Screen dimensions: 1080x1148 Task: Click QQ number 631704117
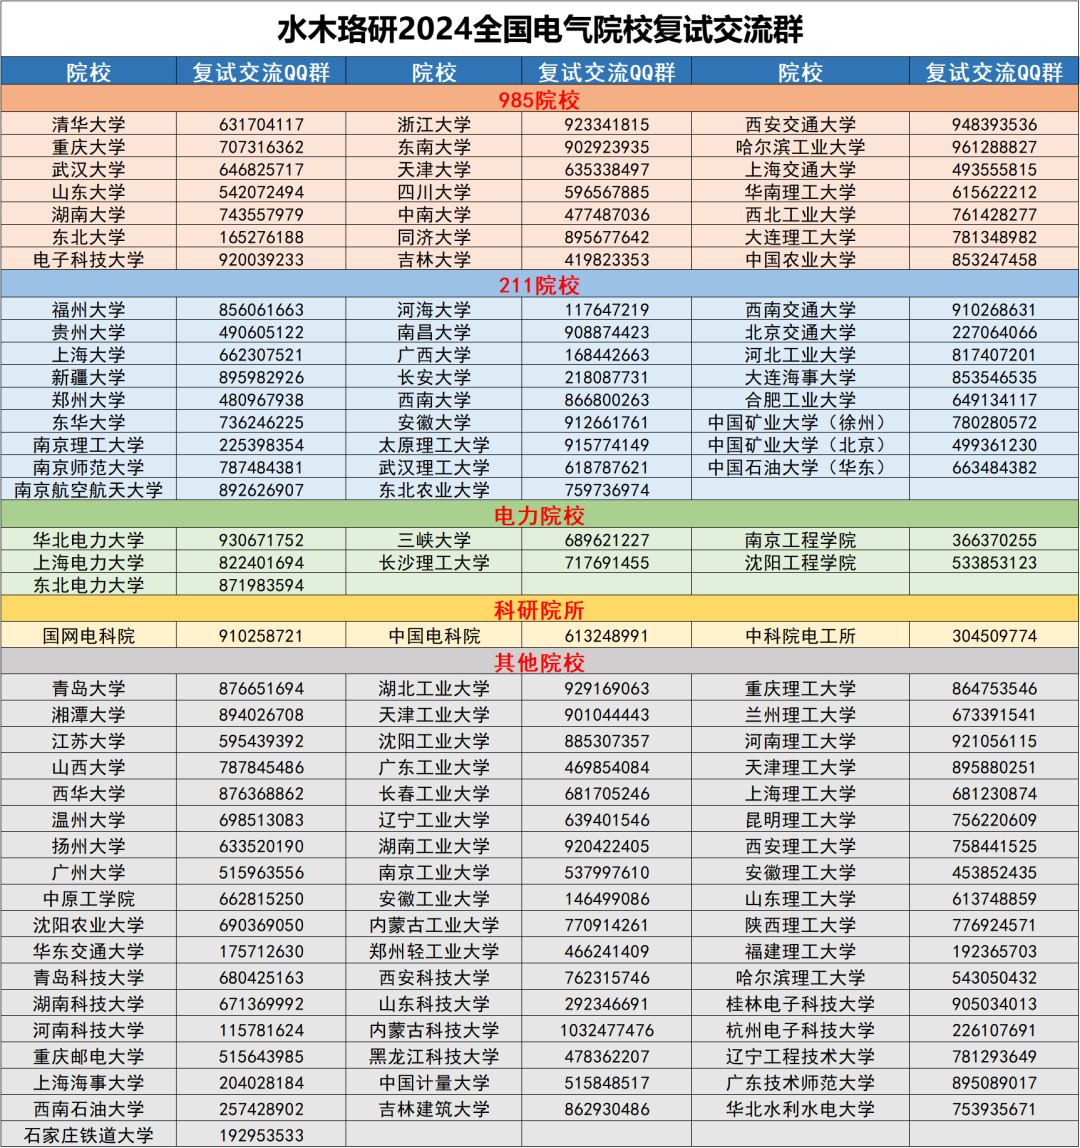[x=261, y=124]
